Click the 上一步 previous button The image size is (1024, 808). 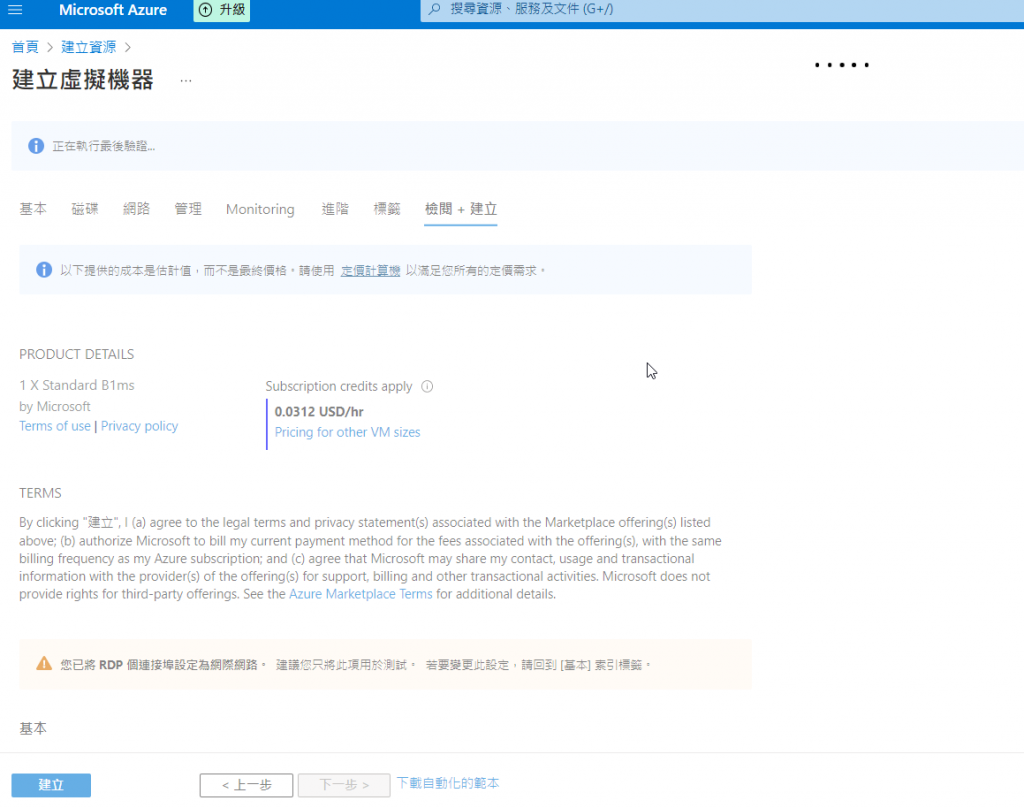(246, 784)
